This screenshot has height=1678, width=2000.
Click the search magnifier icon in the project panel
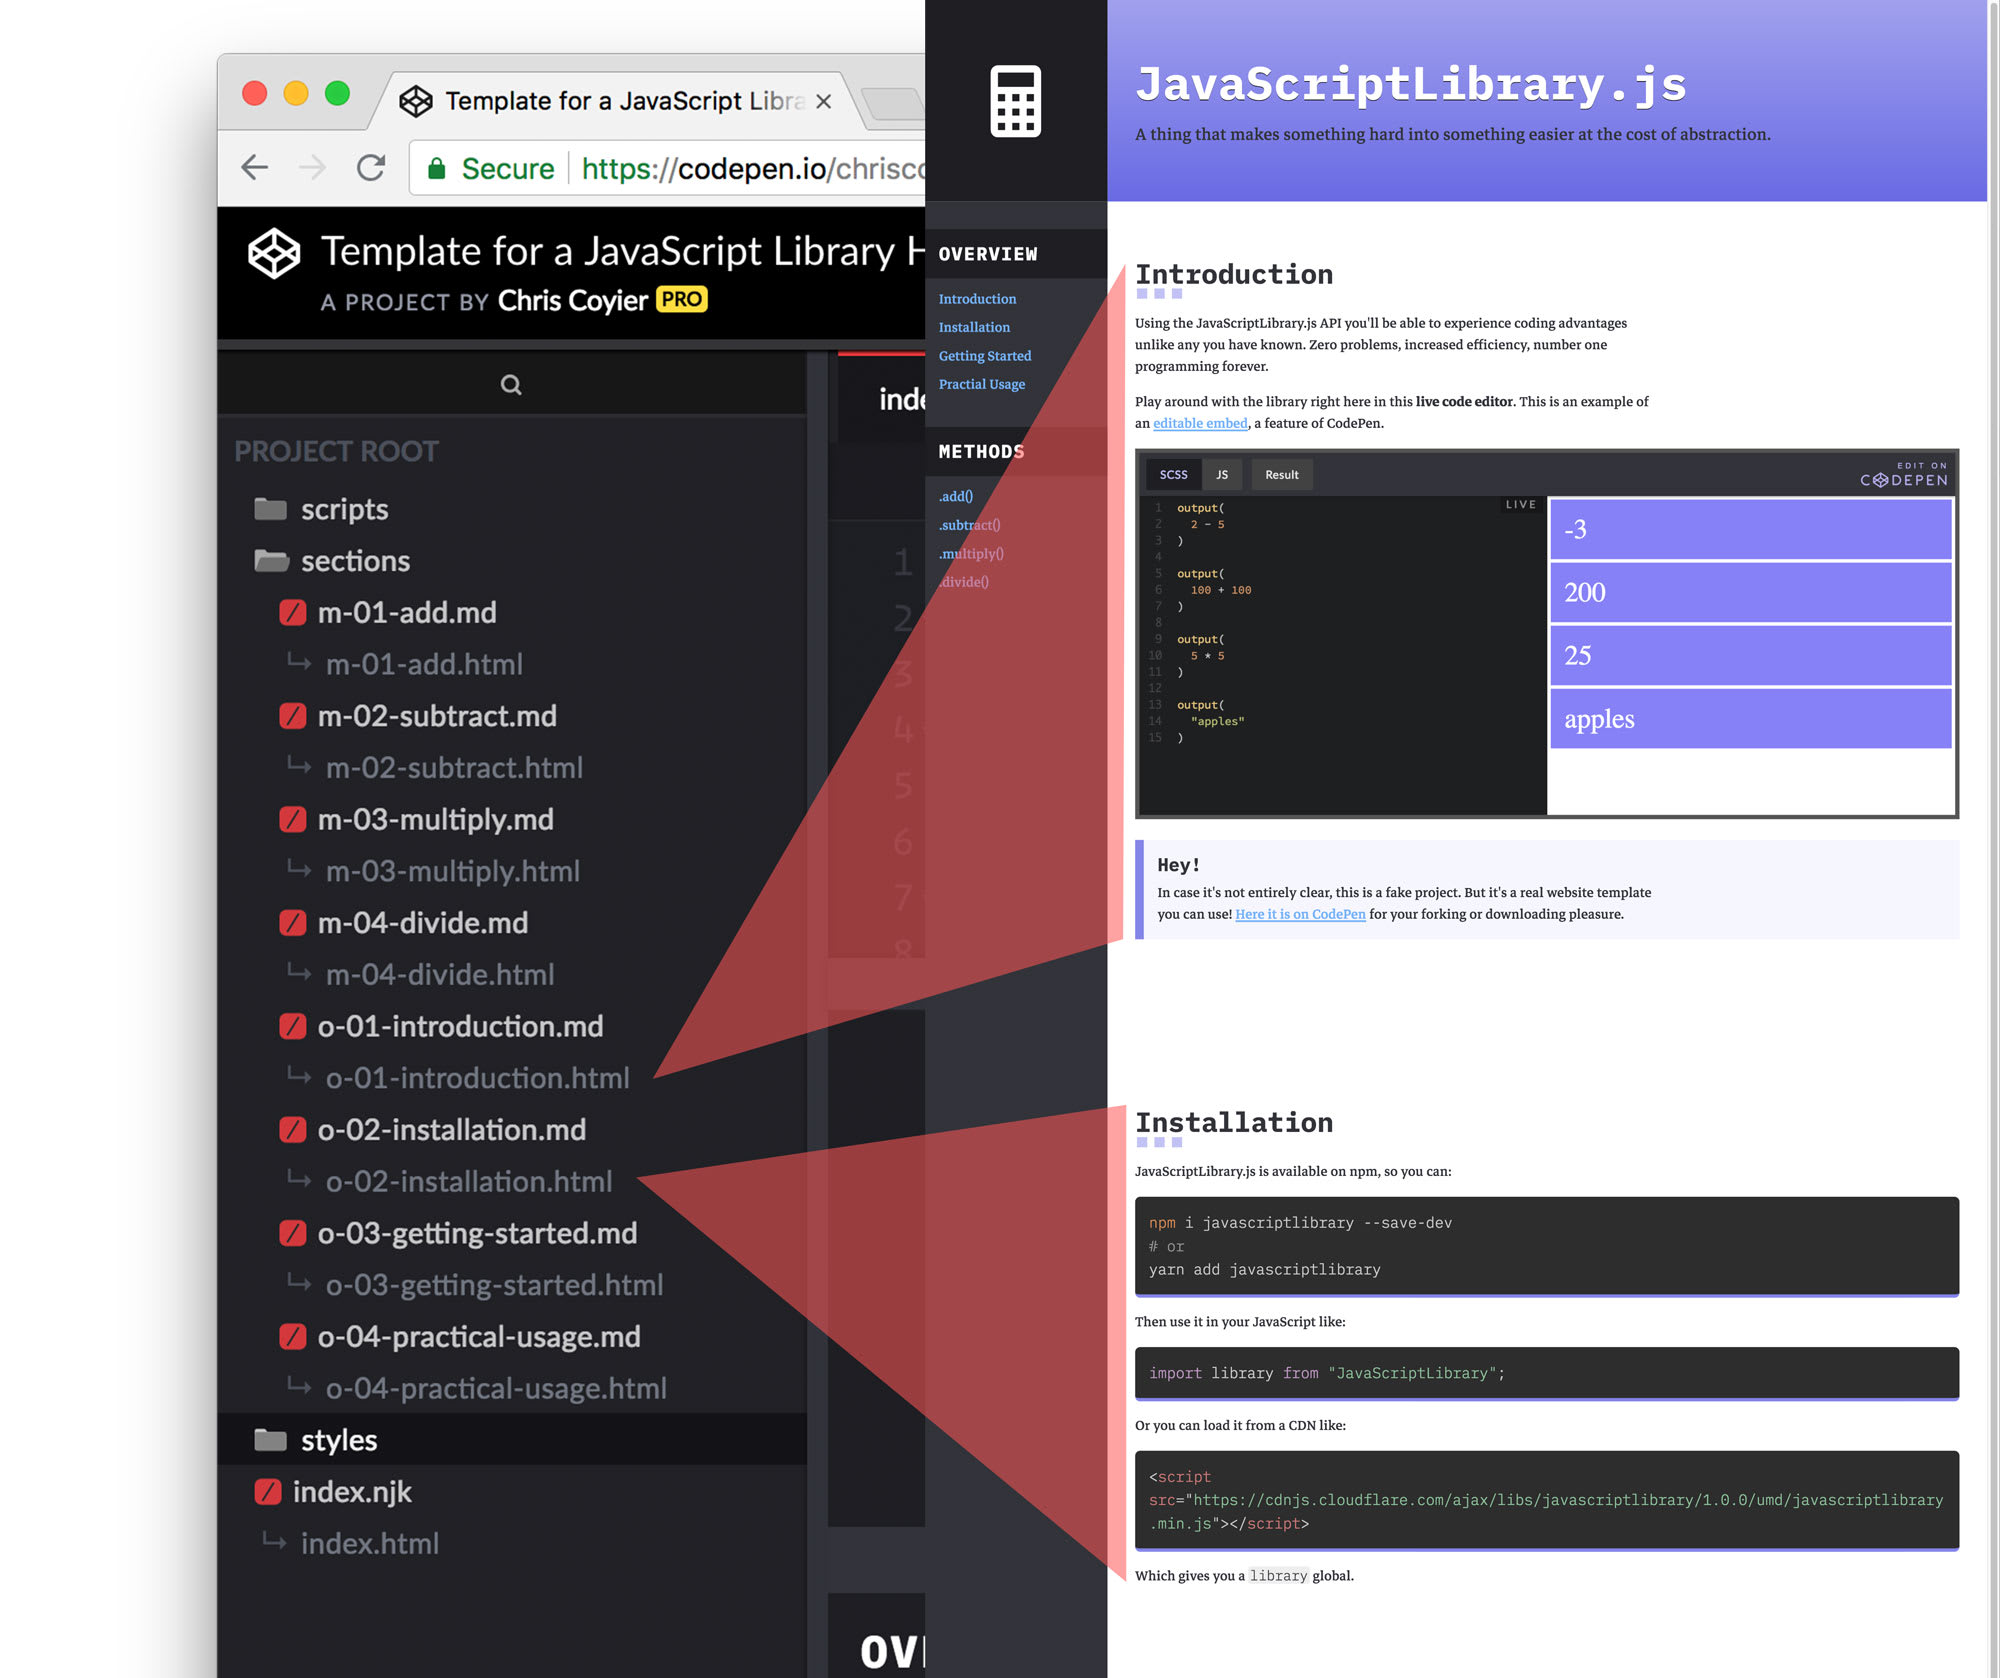click(x=510, y=384)
